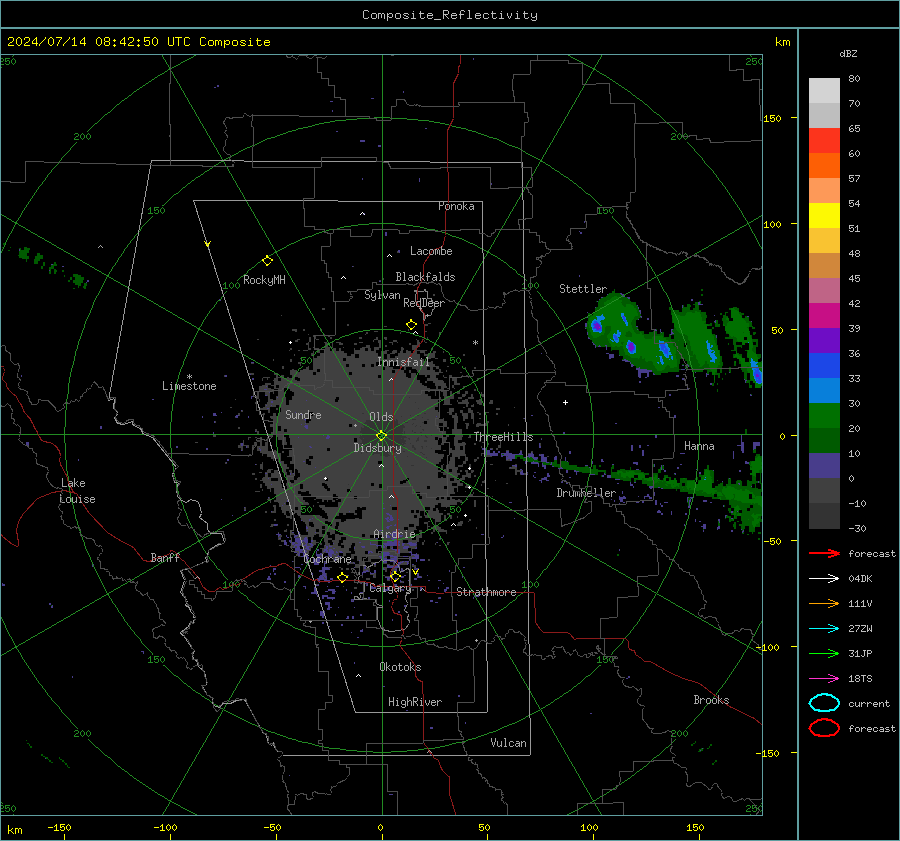Image resolution: width=900 pixels, height=841 pixels.
Task: Click the blue storm core east of Stettler
Action: [597, 326]
